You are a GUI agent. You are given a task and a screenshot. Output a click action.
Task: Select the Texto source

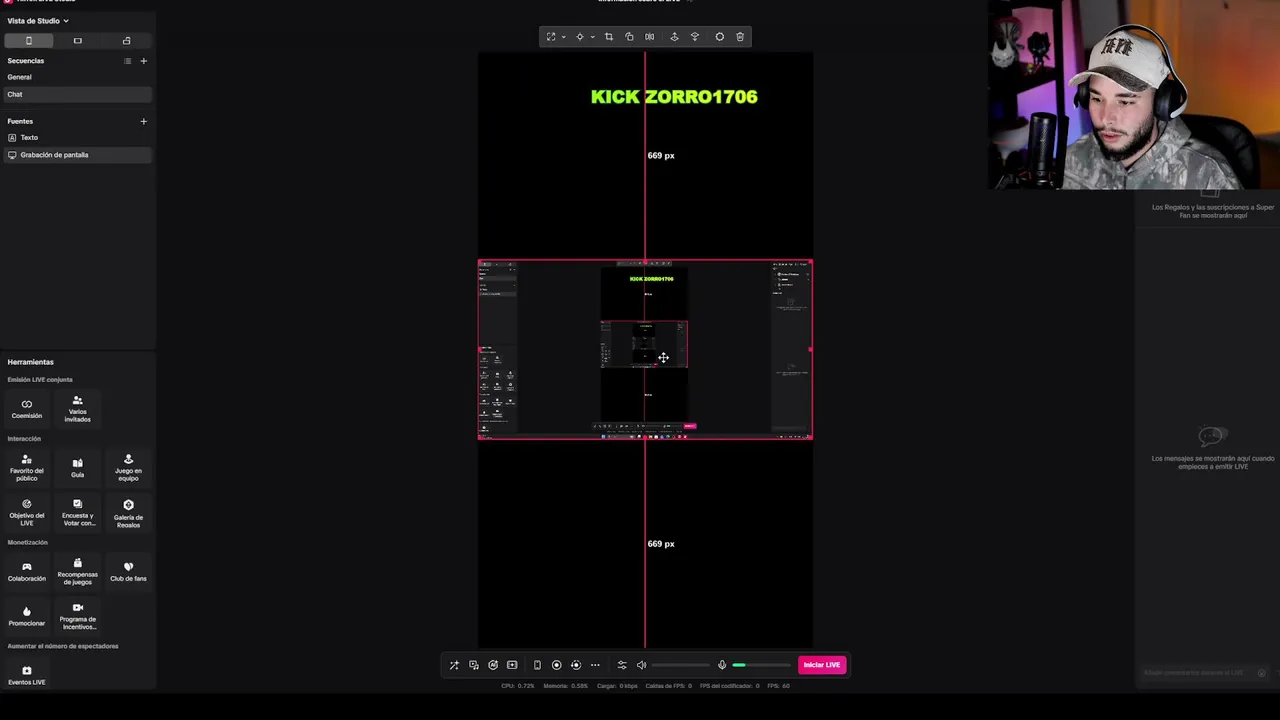point(77,137)
